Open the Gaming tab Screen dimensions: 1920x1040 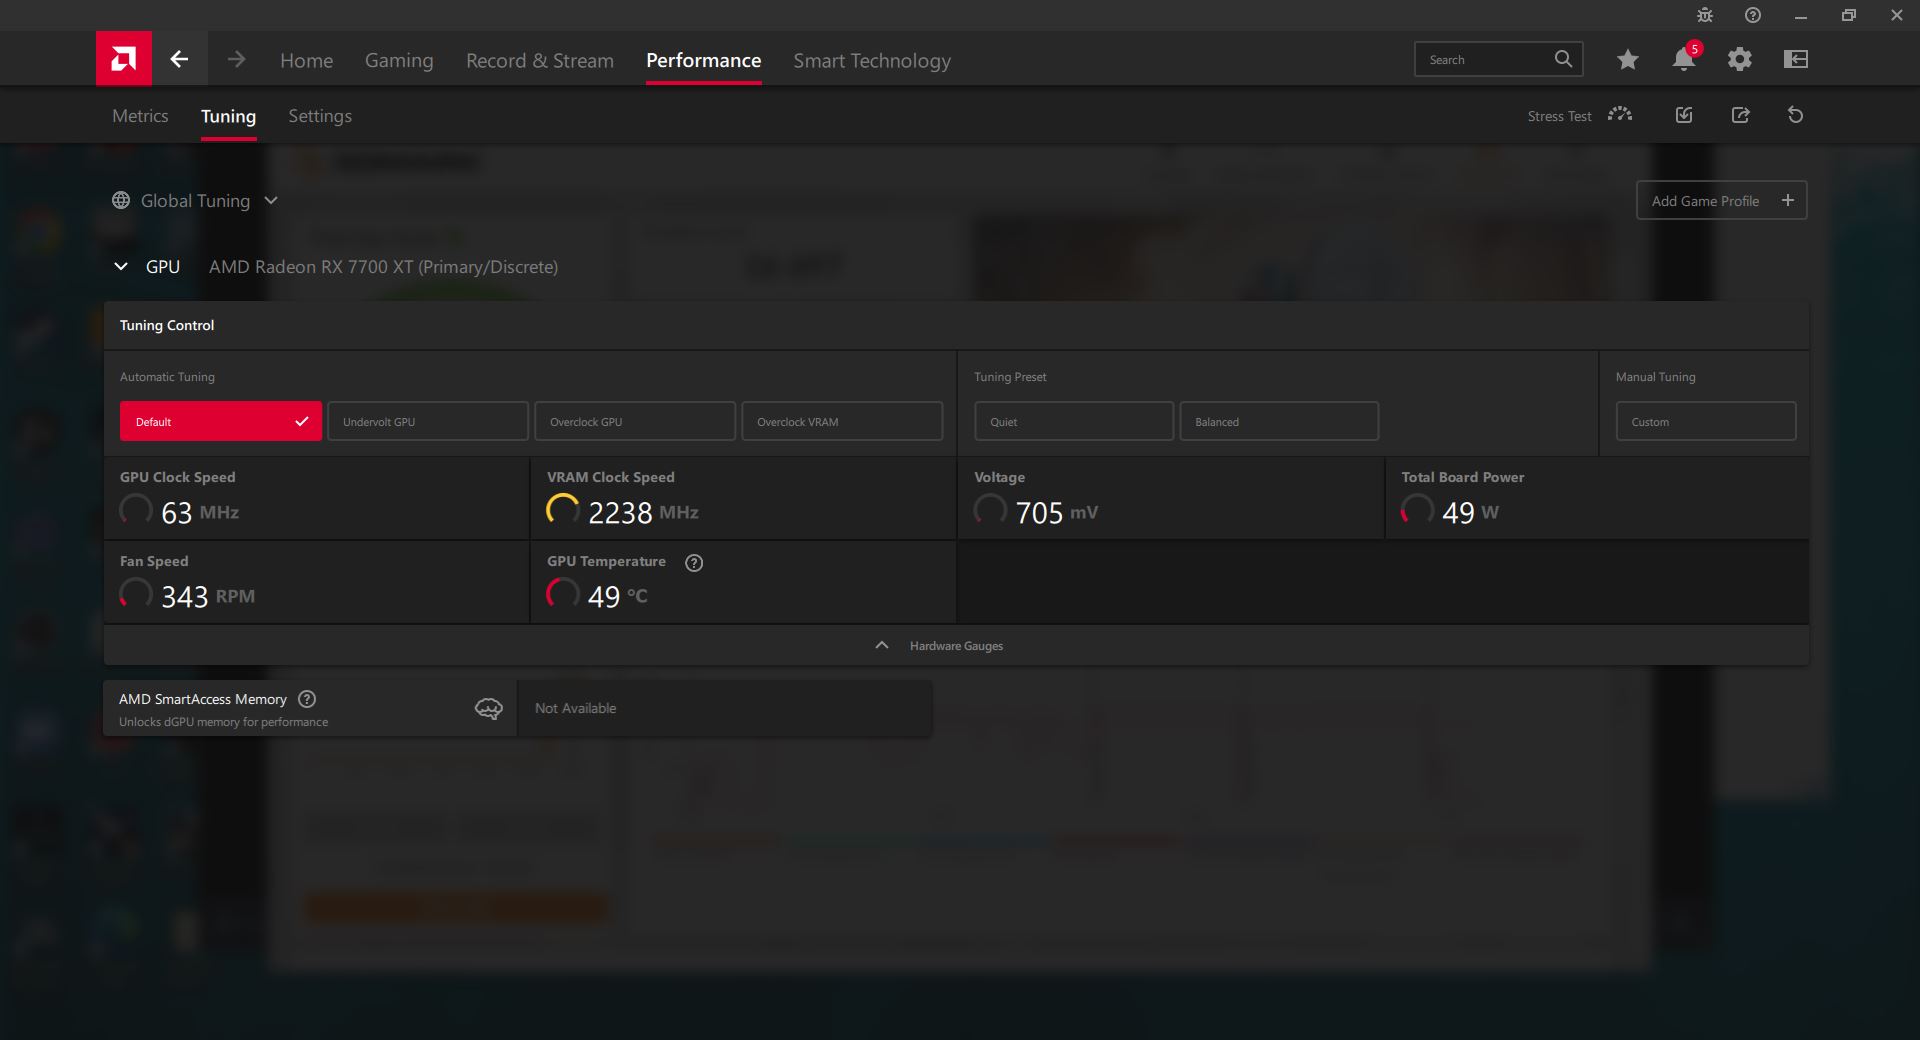(399, 60)
